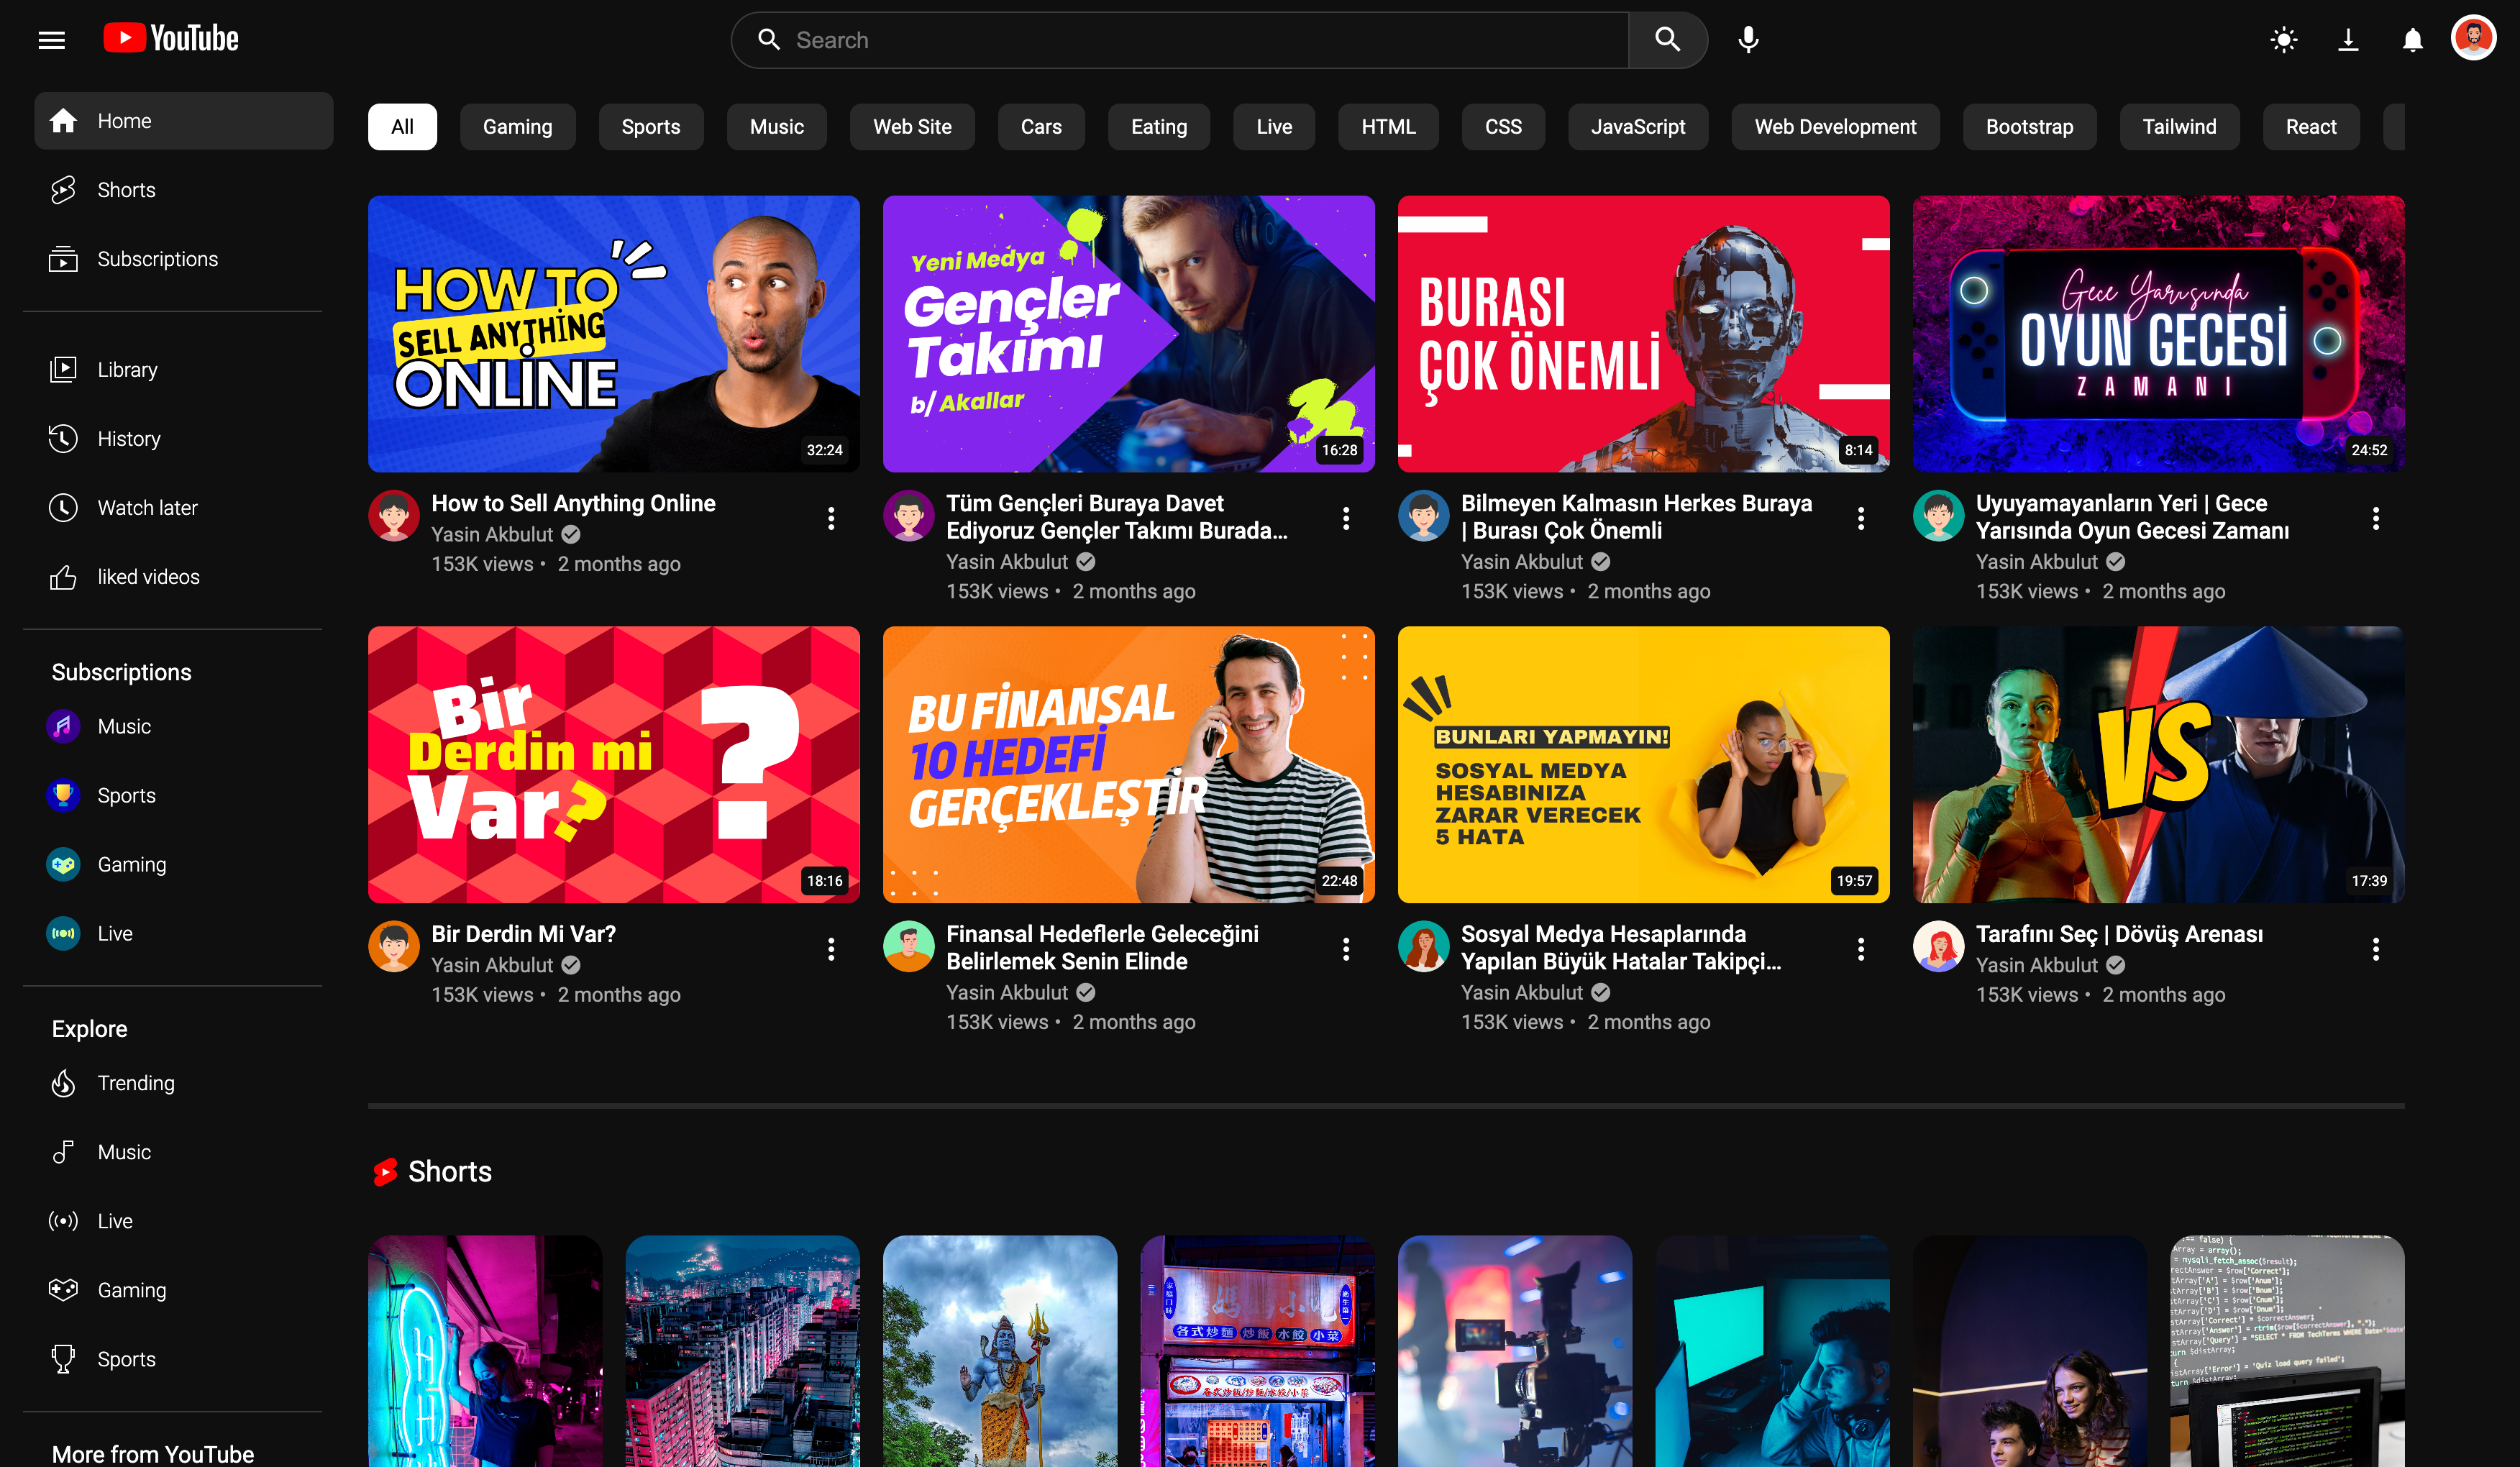Open Trending under Explore
Viewport: 2520px width, 1467px height.
[x=184, y=1083]
